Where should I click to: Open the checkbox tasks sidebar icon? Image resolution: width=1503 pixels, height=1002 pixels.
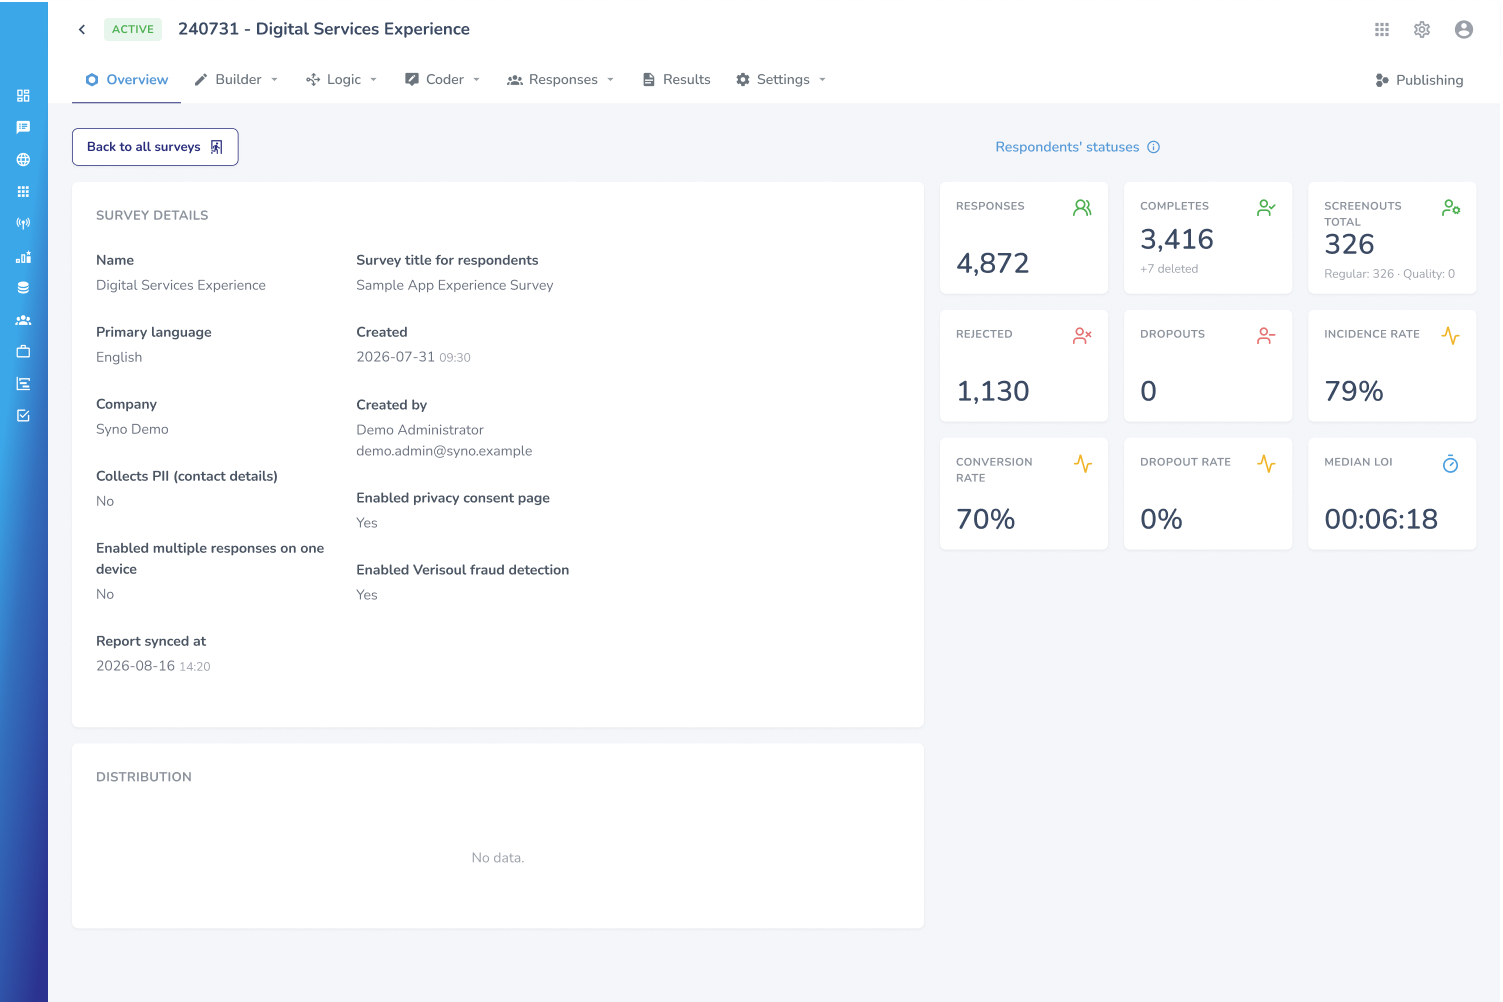pos(23,416)
